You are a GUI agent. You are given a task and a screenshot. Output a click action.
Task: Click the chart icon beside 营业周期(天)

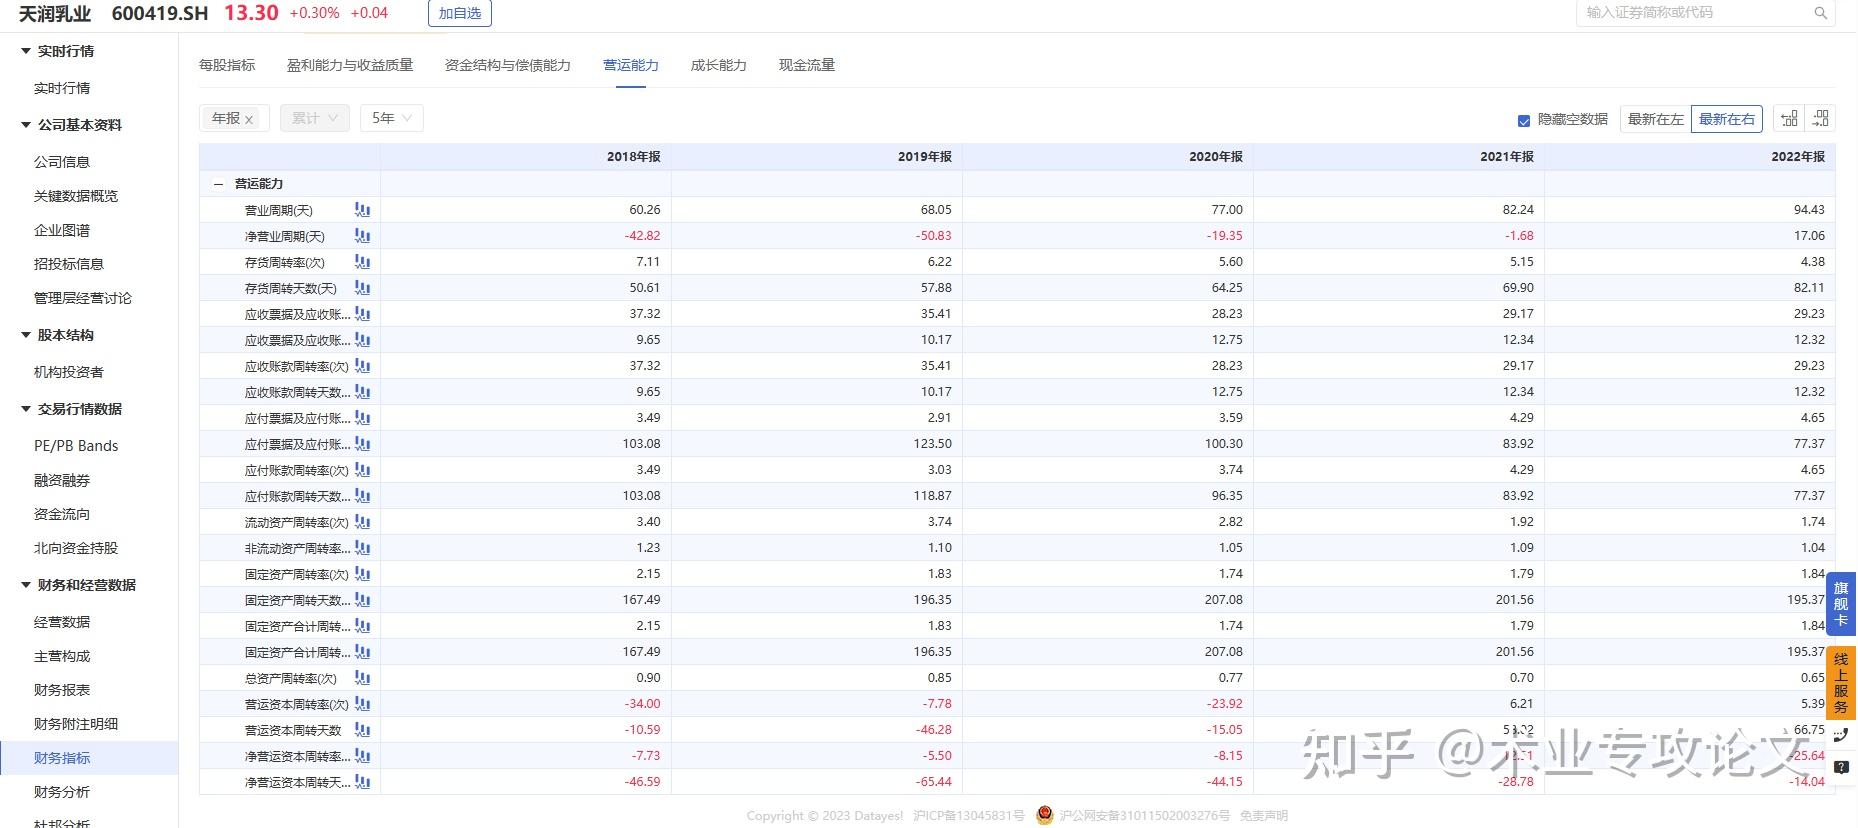[x=362, y=210]
